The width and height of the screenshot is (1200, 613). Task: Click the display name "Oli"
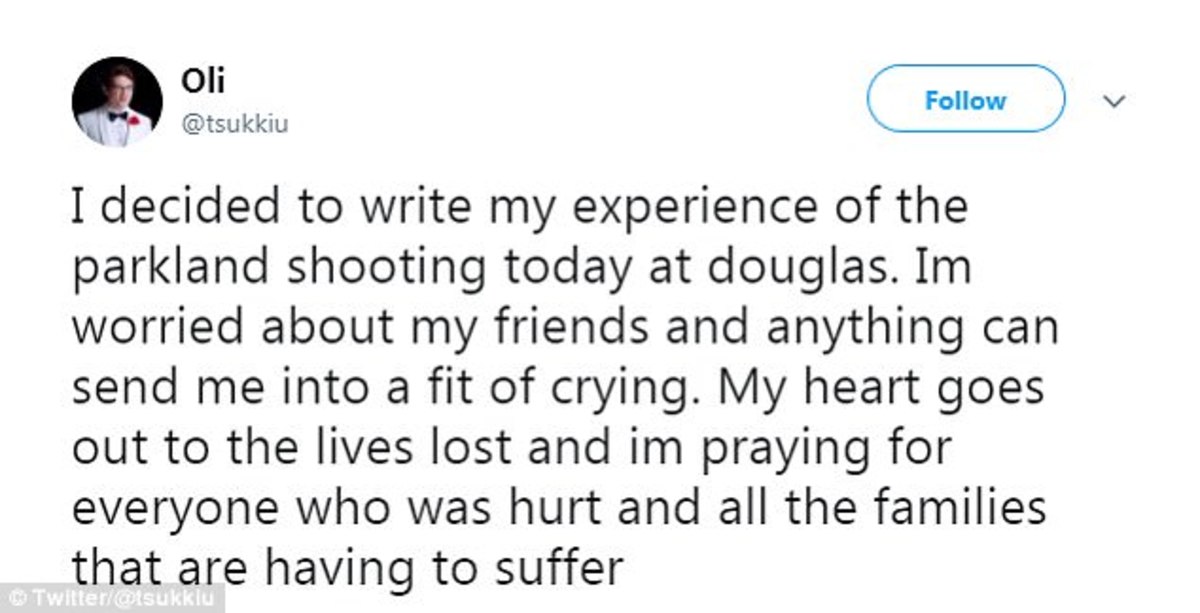197,82
